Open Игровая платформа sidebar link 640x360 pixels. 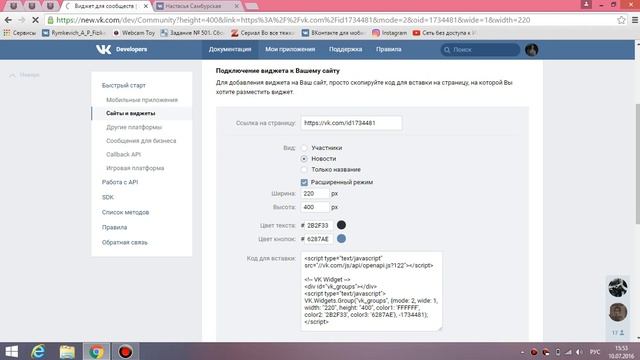click(x=135, y=168)
